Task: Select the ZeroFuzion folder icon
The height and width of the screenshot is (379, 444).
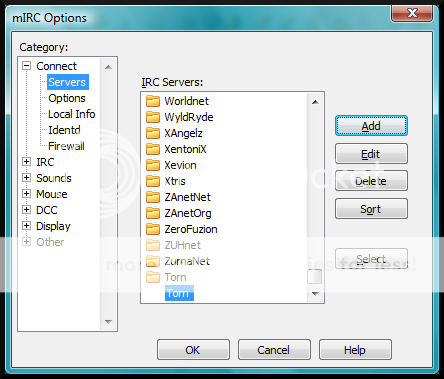Action: (153, 229)
